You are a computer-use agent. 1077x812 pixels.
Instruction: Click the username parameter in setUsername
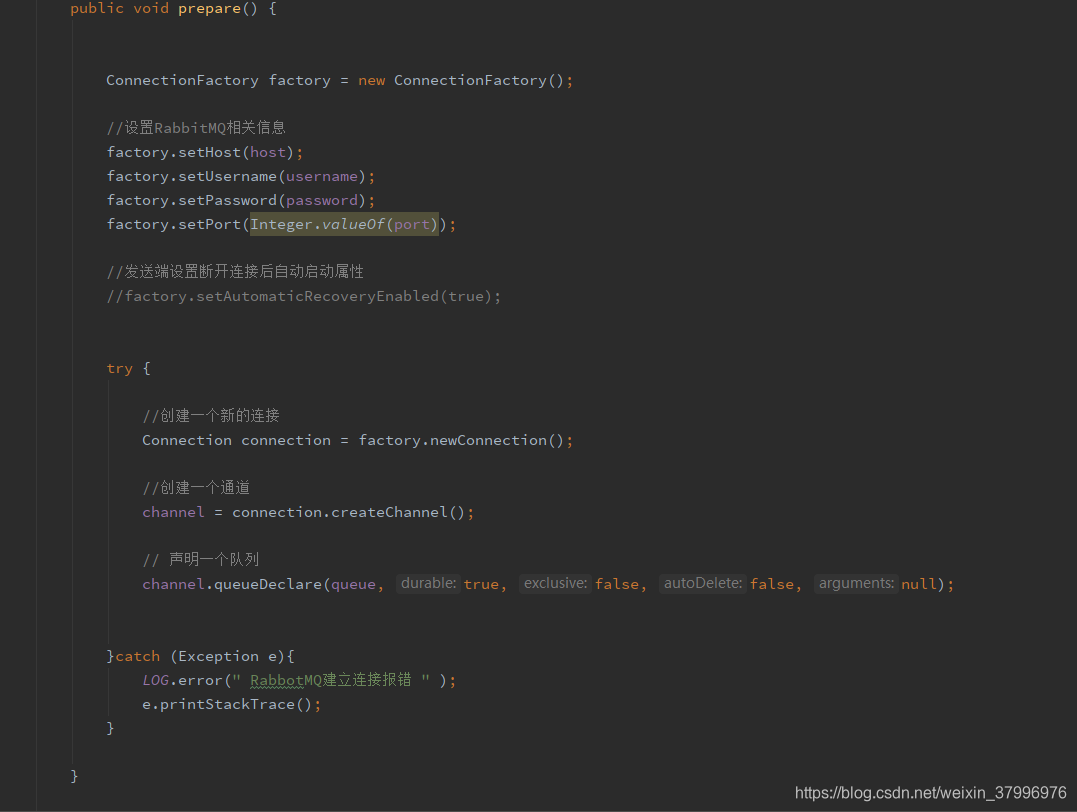point(321,177)
